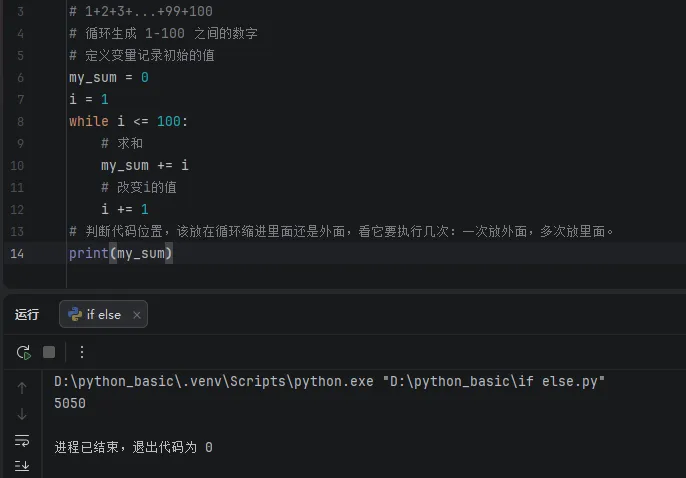The height and width of the screenshot is (478, 686).
Task: Click the up arrow in console sidebar
Action: coord(22,387)
